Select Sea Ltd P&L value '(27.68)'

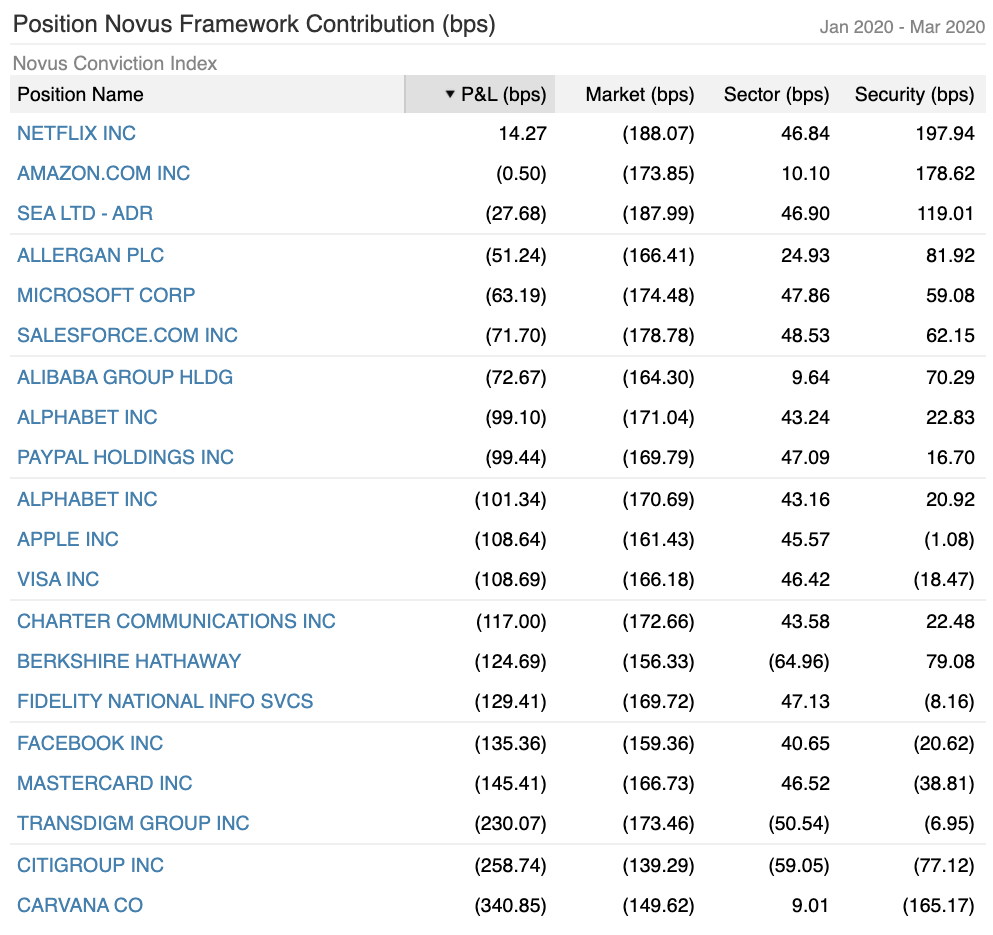[x=516, y=213]
